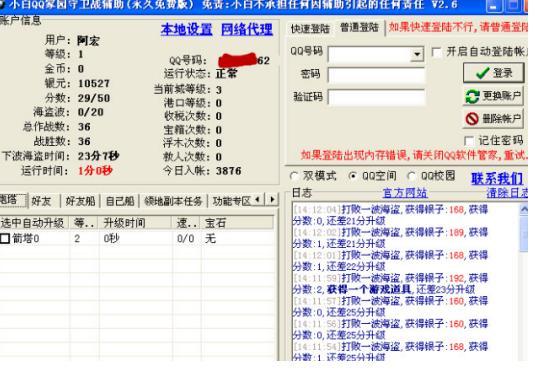Open the 本地设置 local settings link
Image resolution: width=535 pixels, height=374 pixels.
tap(186, 29)
